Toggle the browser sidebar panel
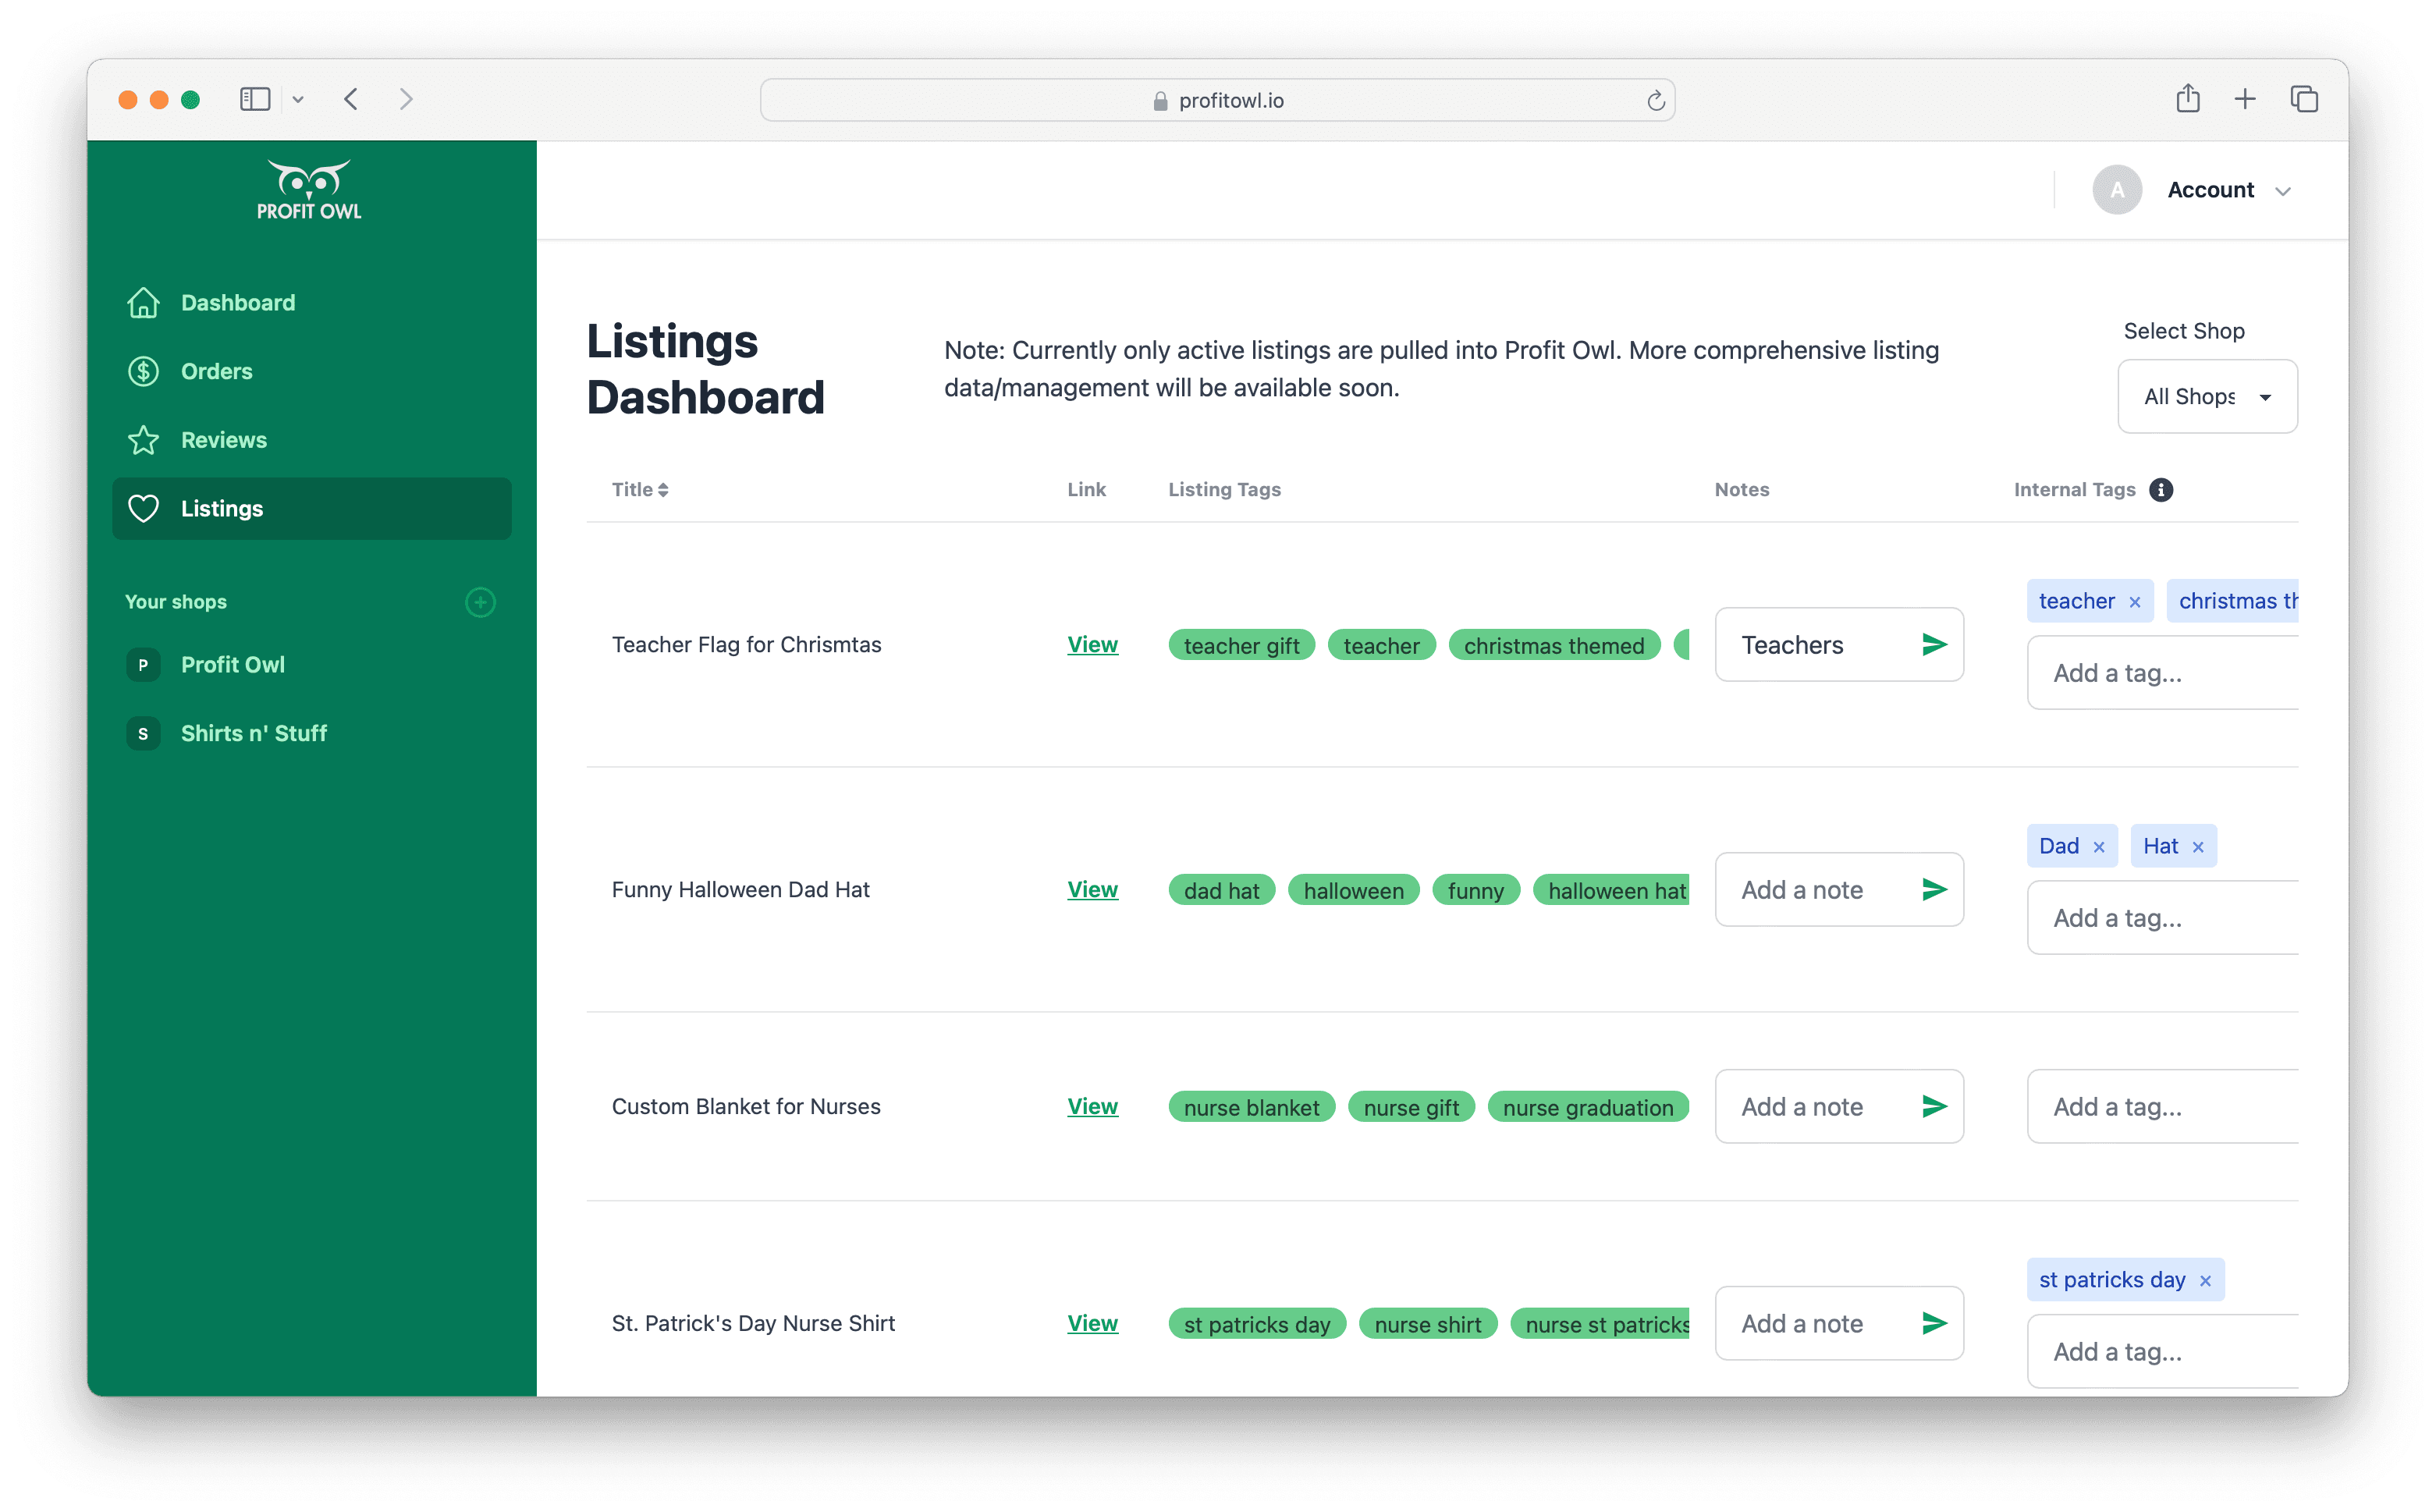The height and width of the screenshot is (1512, 2436). (255, 99)
